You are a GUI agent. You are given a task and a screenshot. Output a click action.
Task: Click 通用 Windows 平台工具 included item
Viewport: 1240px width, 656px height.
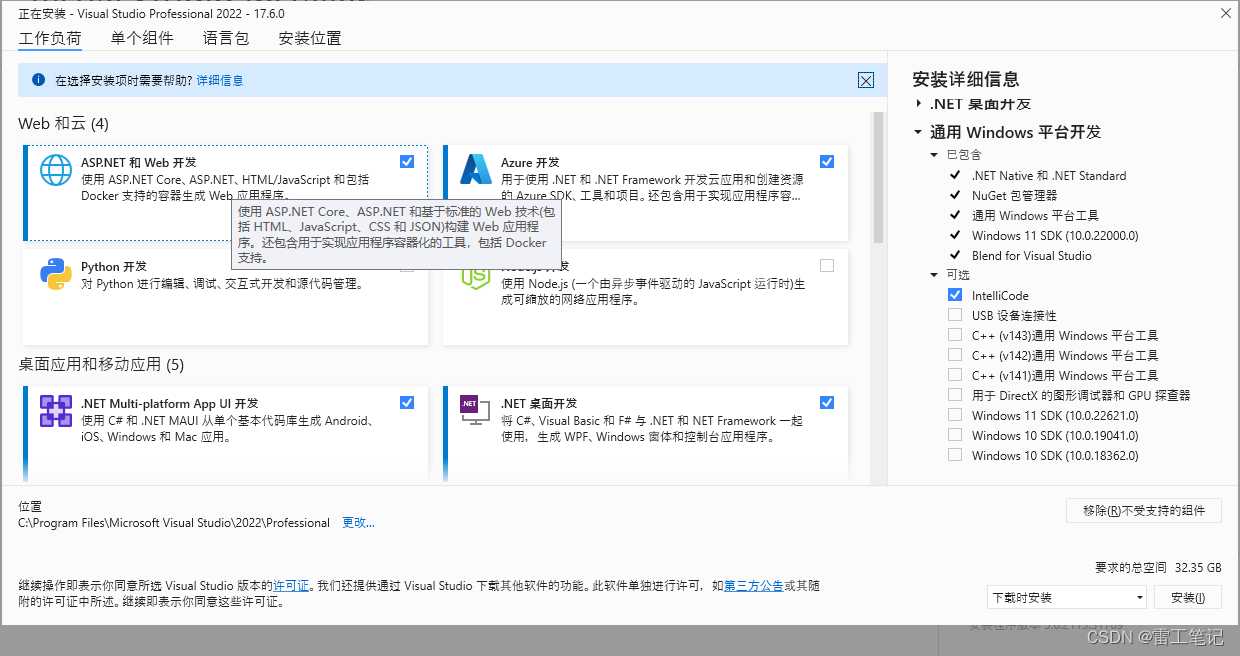pyautogui.click(x=1035, y=215)
